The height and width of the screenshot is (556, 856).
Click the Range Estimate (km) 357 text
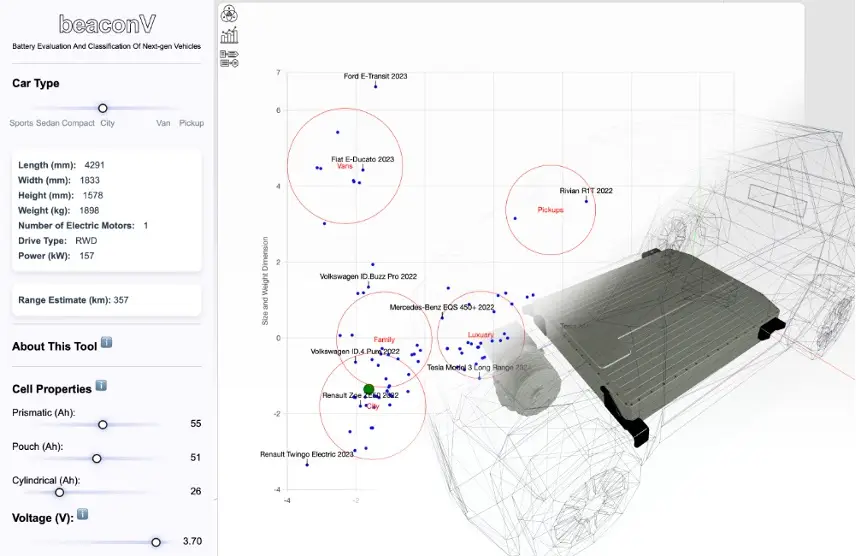[x=73, y=300]
